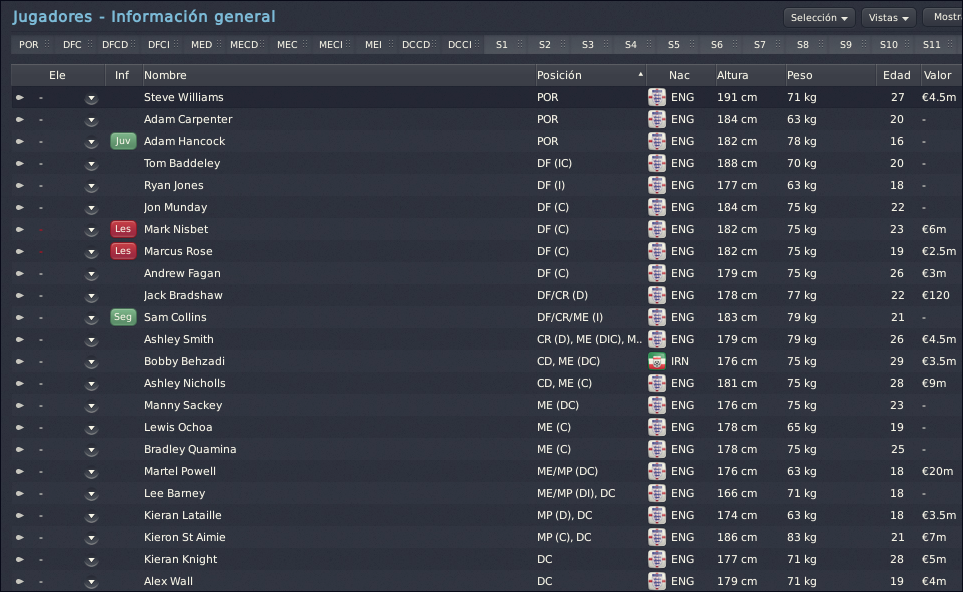
Task: Click the drag handle icon next to POR
Action: click(x=47, y=44)
